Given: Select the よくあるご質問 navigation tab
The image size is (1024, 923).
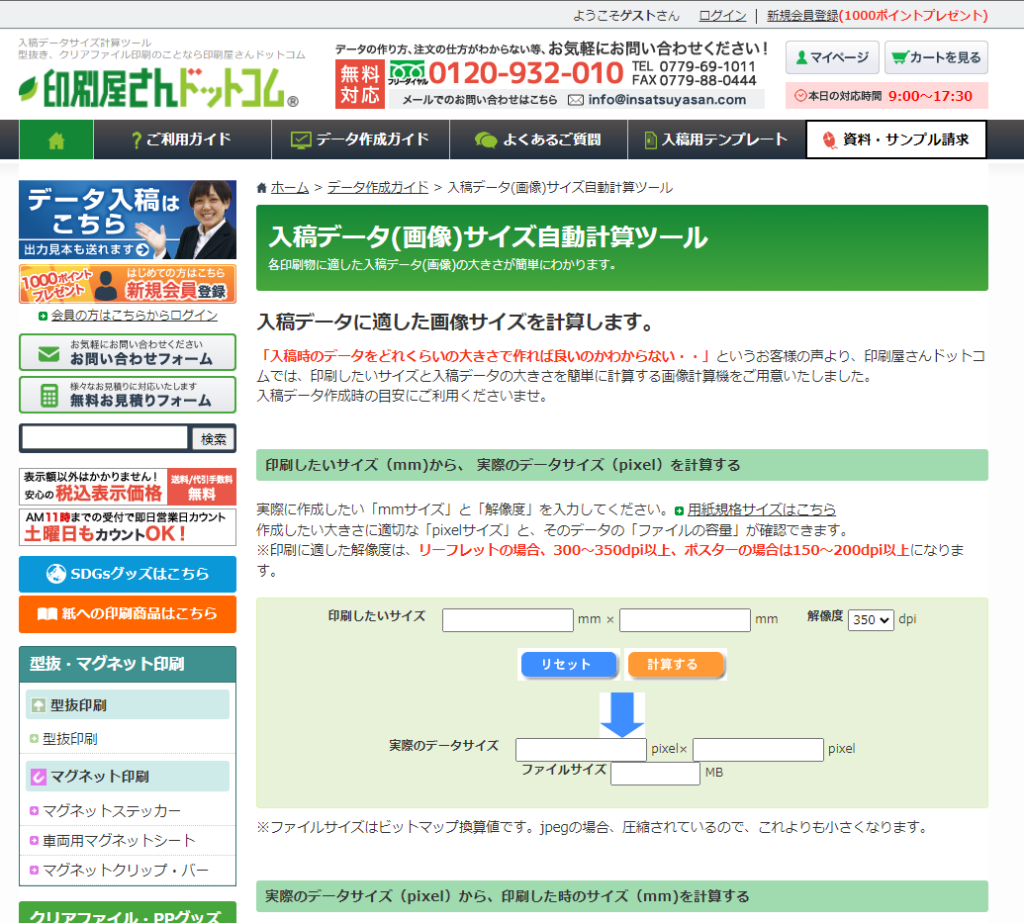Looking at the screenshot, I should 538,140.
